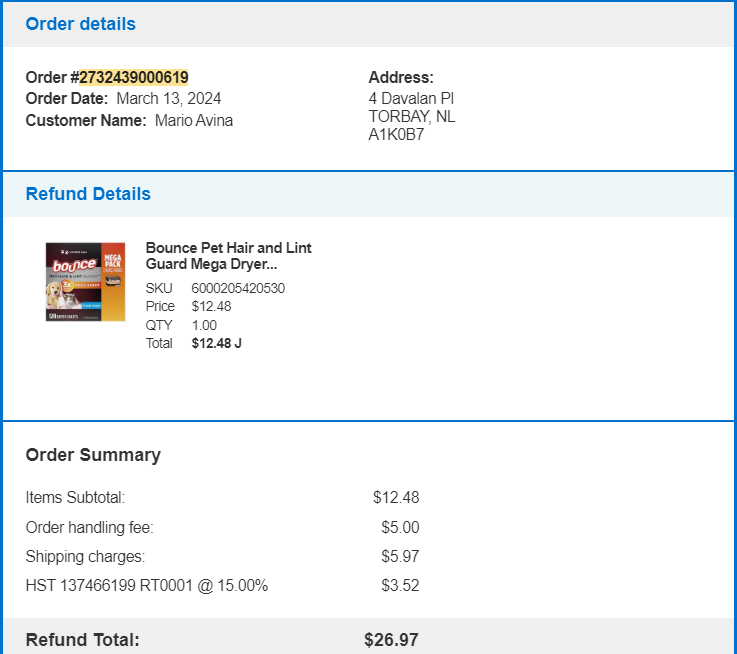Click the TORBAY, NL city line

[412, 117]
